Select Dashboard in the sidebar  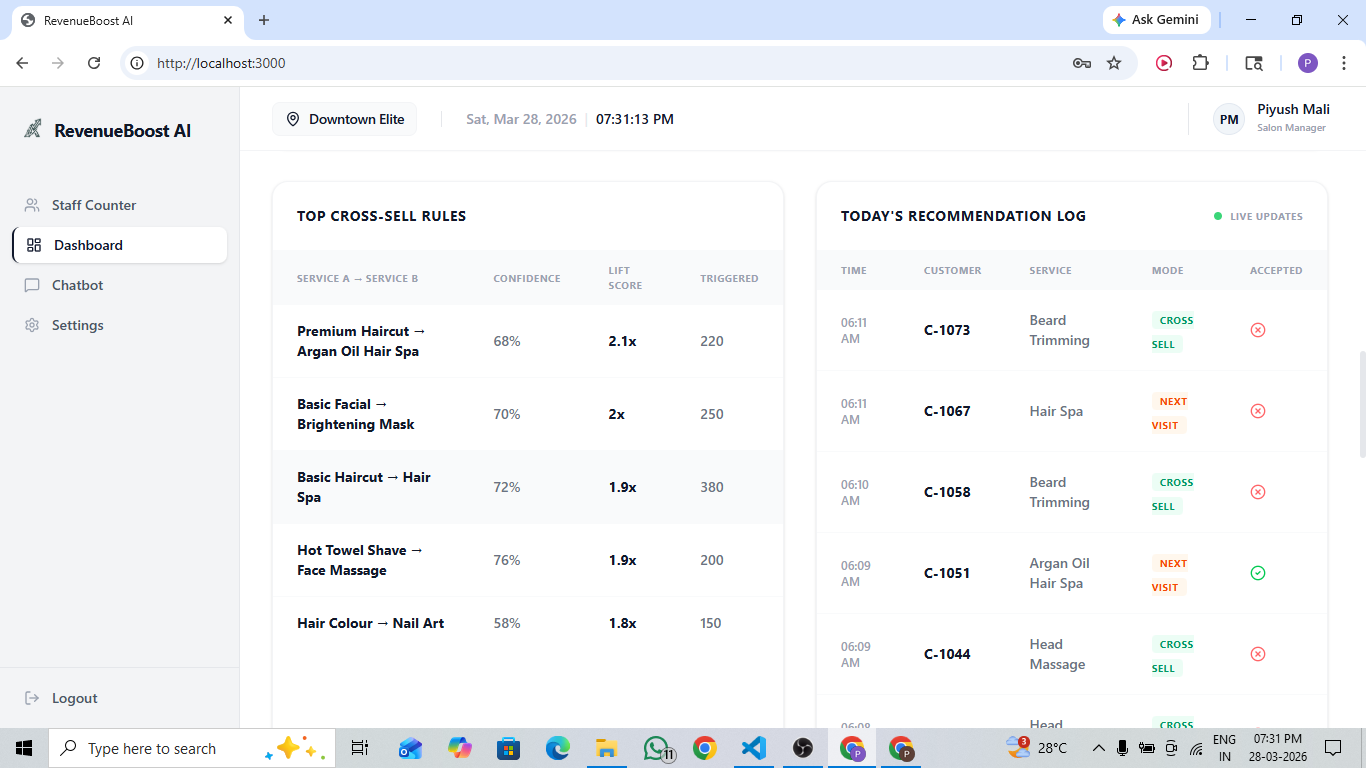tap(120, 245)
